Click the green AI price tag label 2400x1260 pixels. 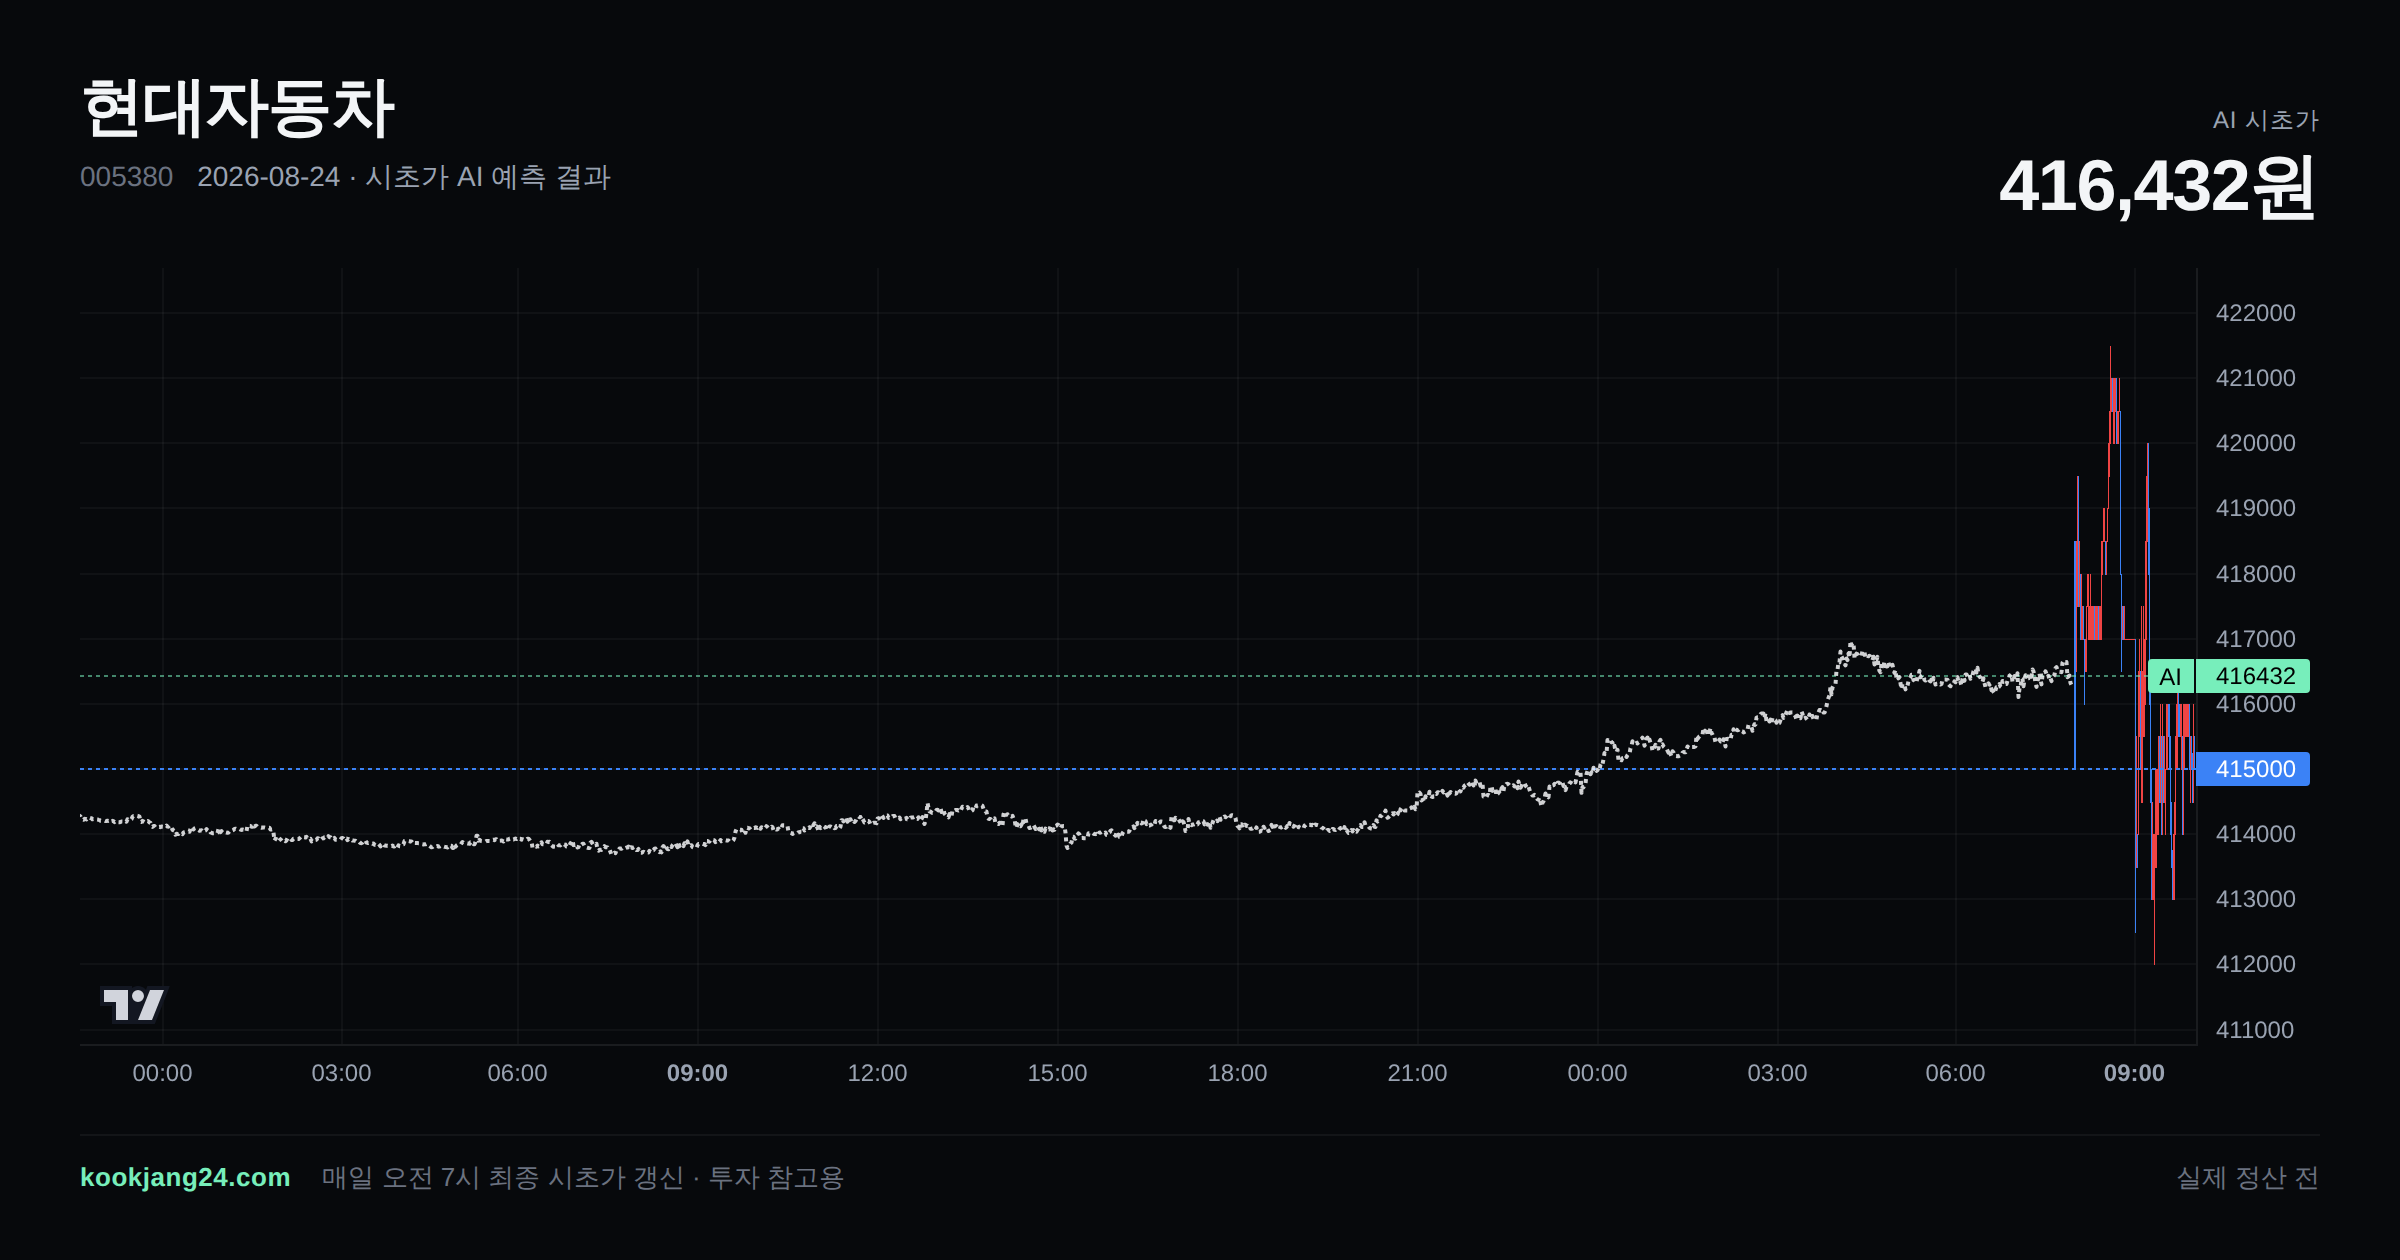2170,676
